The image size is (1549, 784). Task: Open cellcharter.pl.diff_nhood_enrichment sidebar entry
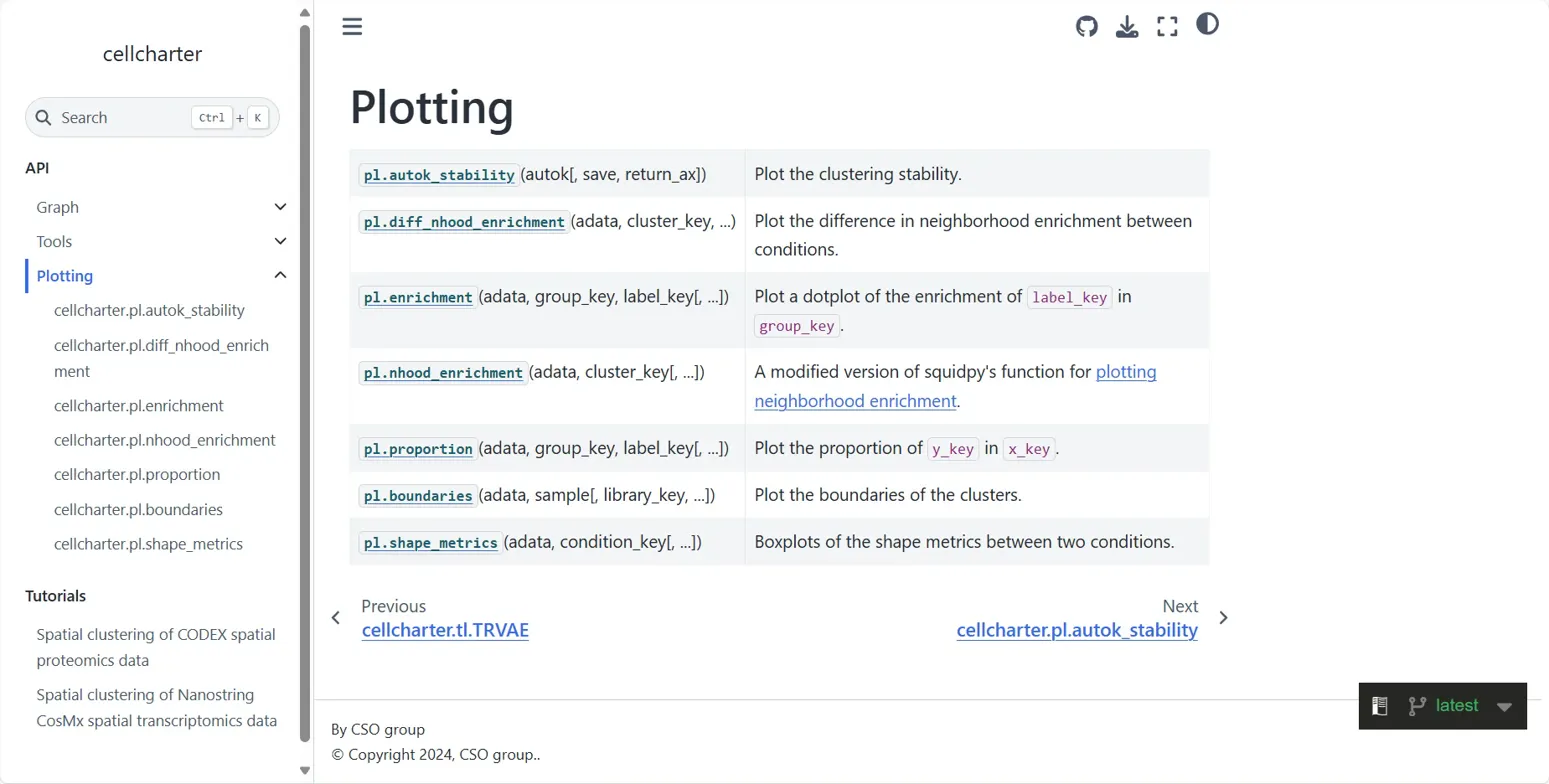coord(161,358)
